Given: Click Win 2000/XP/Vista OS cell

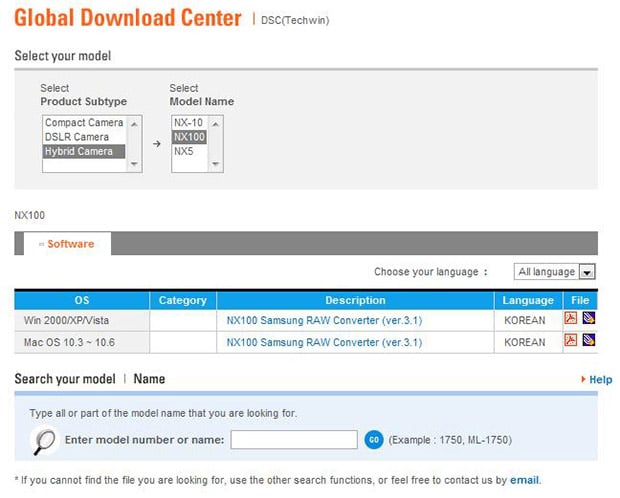Looking at the screenshot, I should 82,320.
